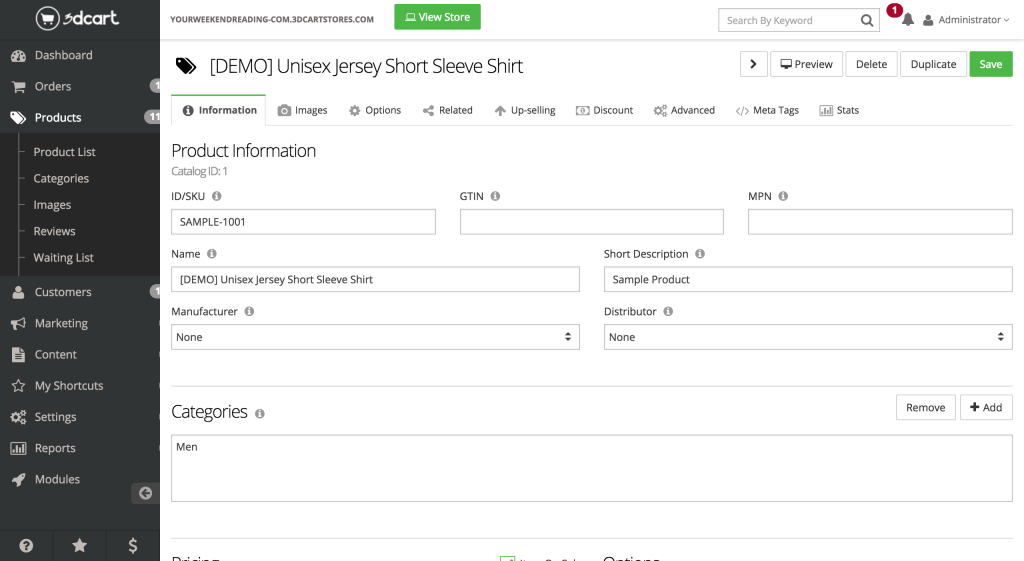The width and height of the screenshot is (1024, 561).
Task: Open Product List in sidebar
Action: [x=65, y=152]
